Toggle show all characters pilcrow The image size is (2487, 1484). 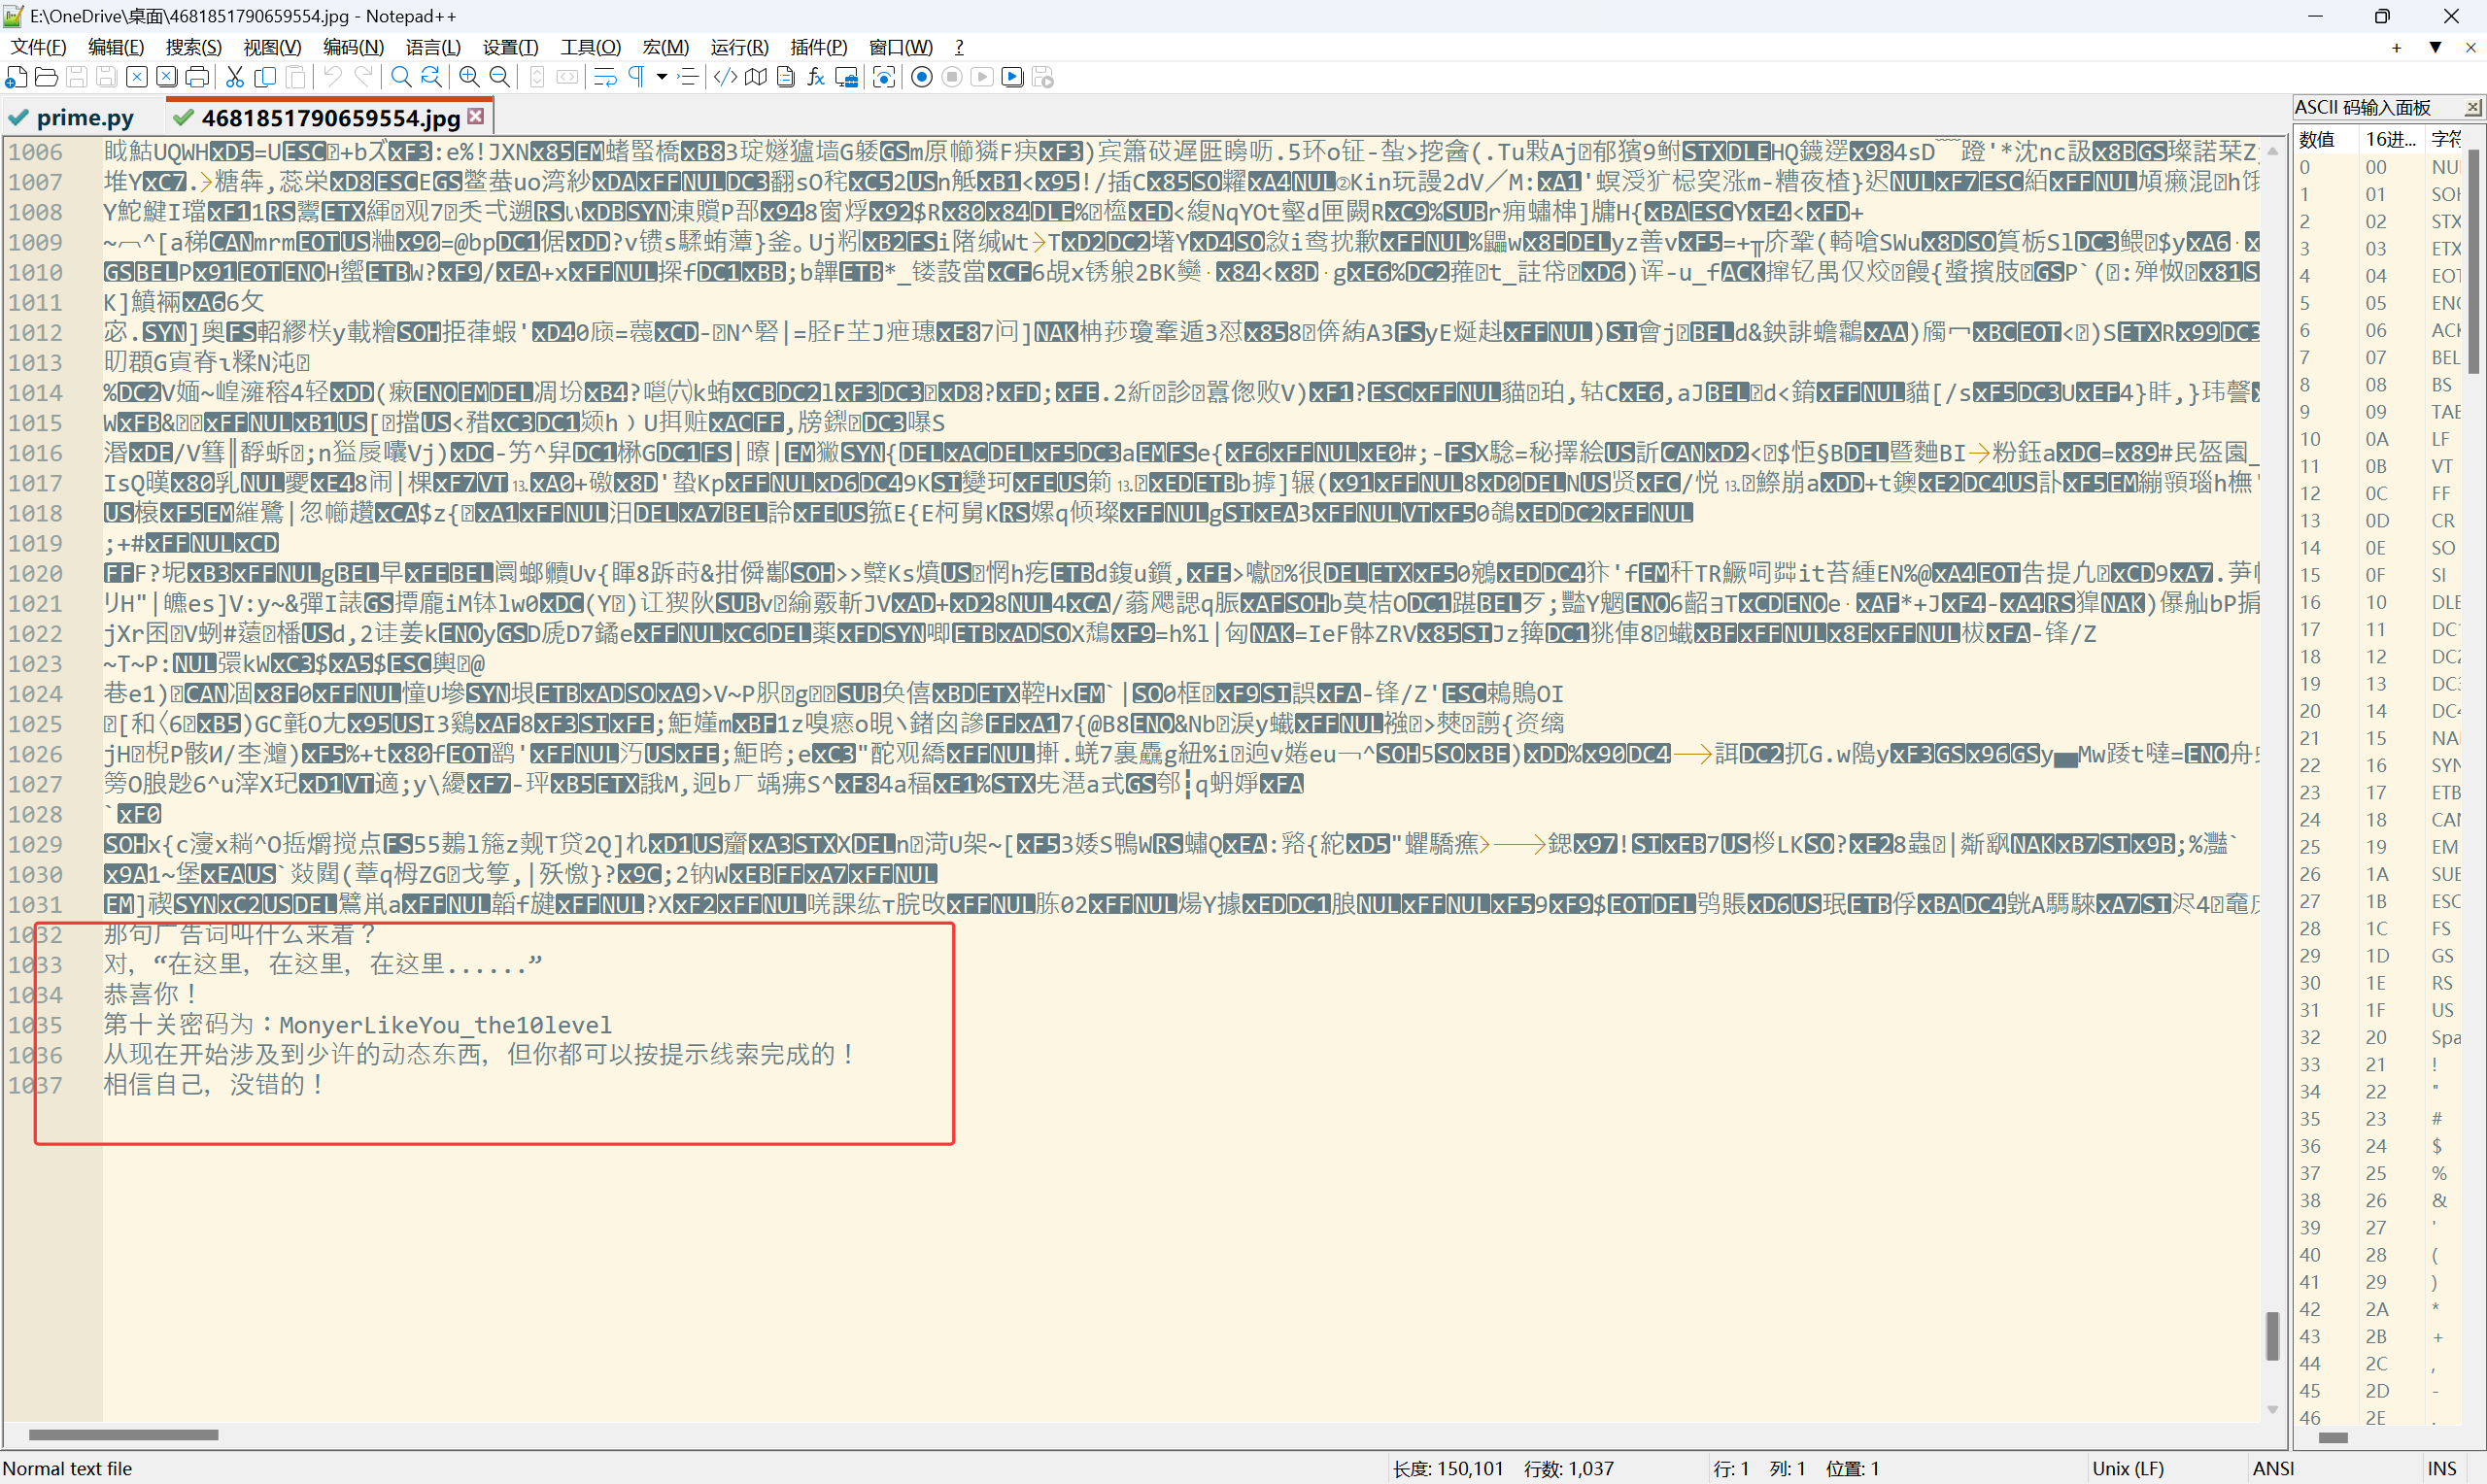(636, 77)
